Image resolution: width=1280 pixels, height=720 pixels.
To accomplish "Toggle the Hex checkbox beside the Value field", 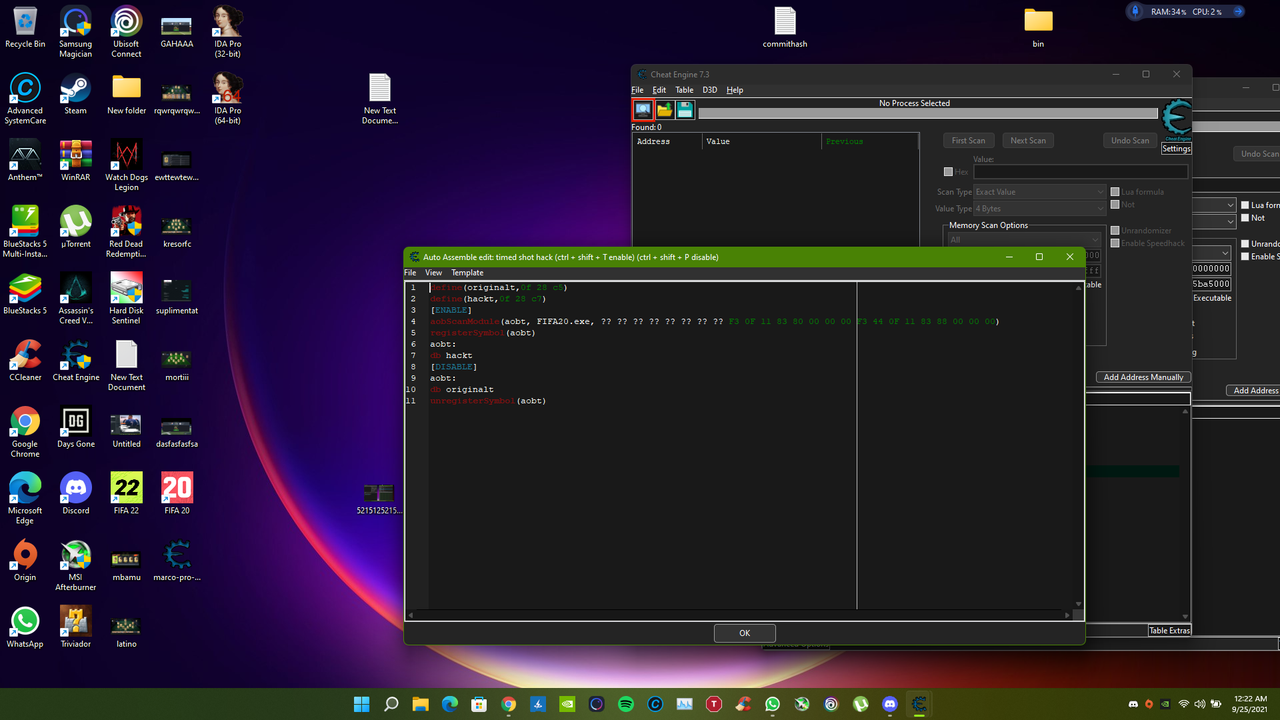I will (x=948, y=172).
